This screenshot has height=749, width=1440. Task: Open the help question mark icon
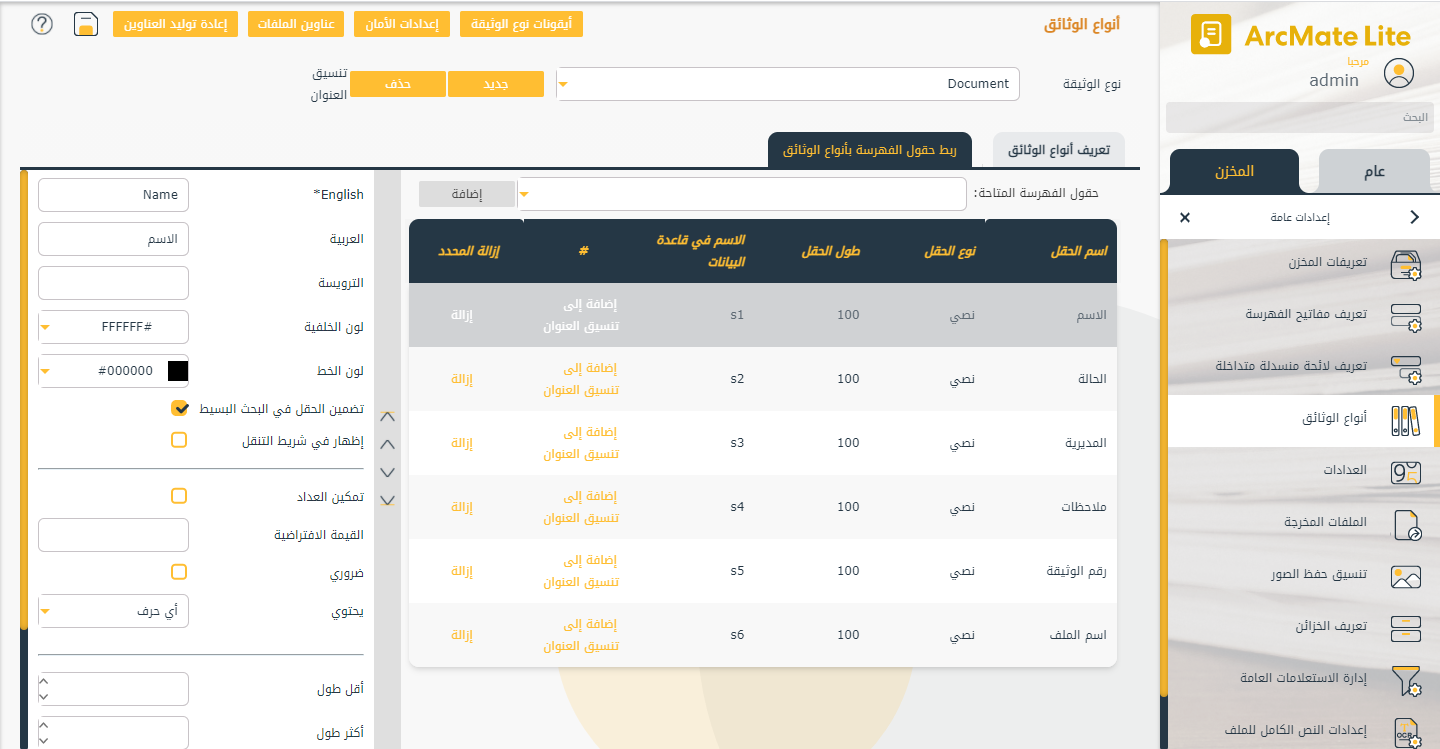(x=41, y=24)
